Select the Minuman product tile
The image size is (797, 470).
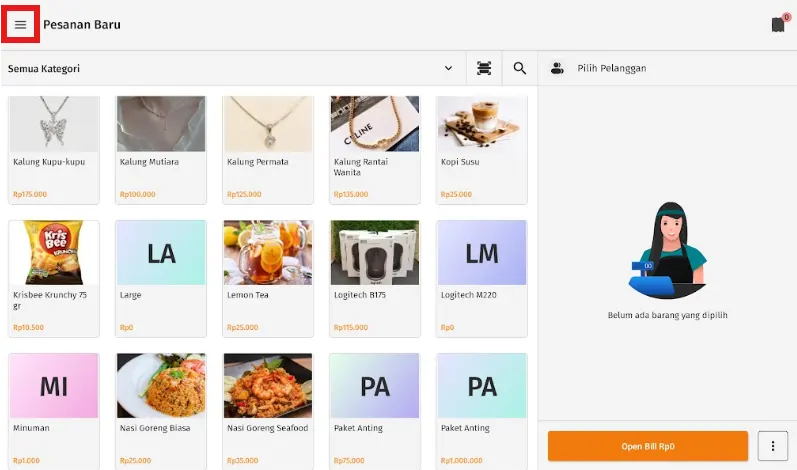tap(54, 410)
